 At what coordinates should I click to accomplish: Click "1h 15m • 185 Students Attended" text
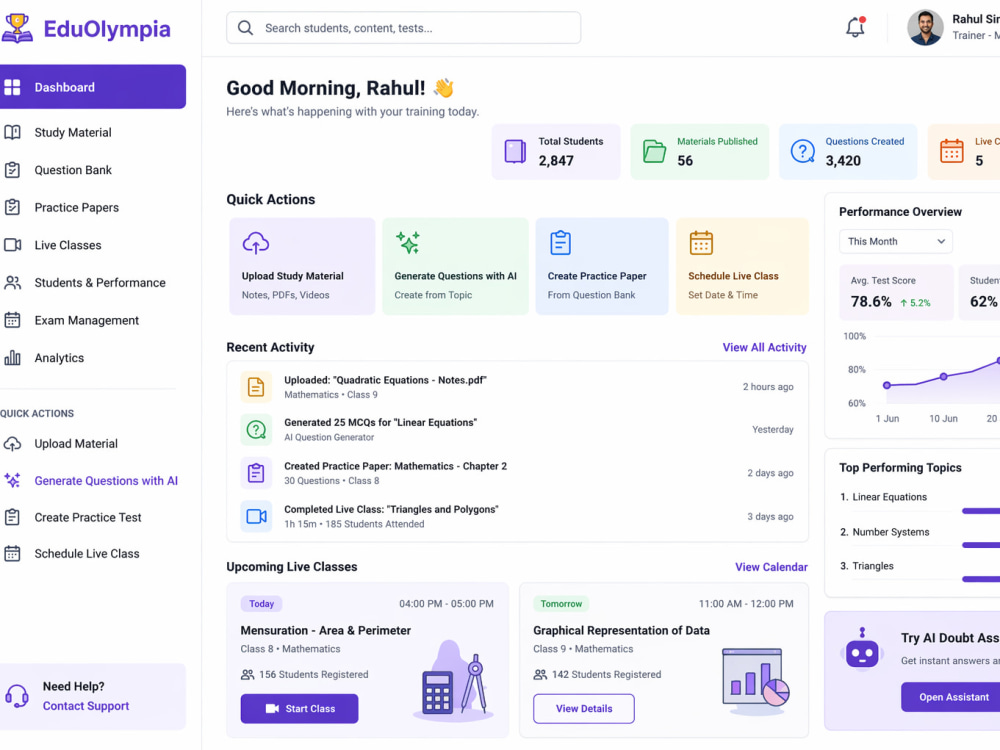tap(354, 524)
